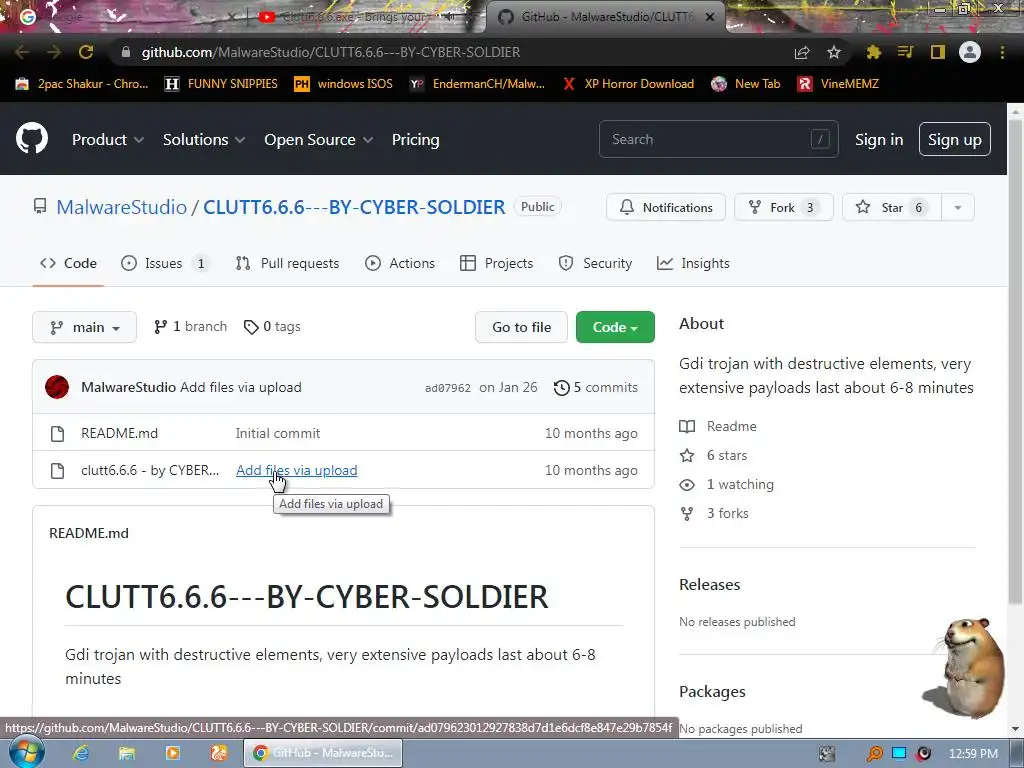Click the Notifications button
Viewport: 1024px width, 768px height.
pyautogui.click(x=665, y=208)
